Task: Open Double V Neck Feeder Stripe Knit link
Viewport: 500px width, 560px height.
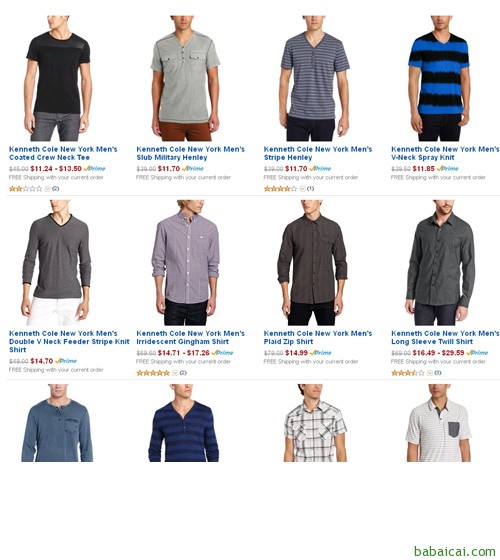Action: click(69, 341)
